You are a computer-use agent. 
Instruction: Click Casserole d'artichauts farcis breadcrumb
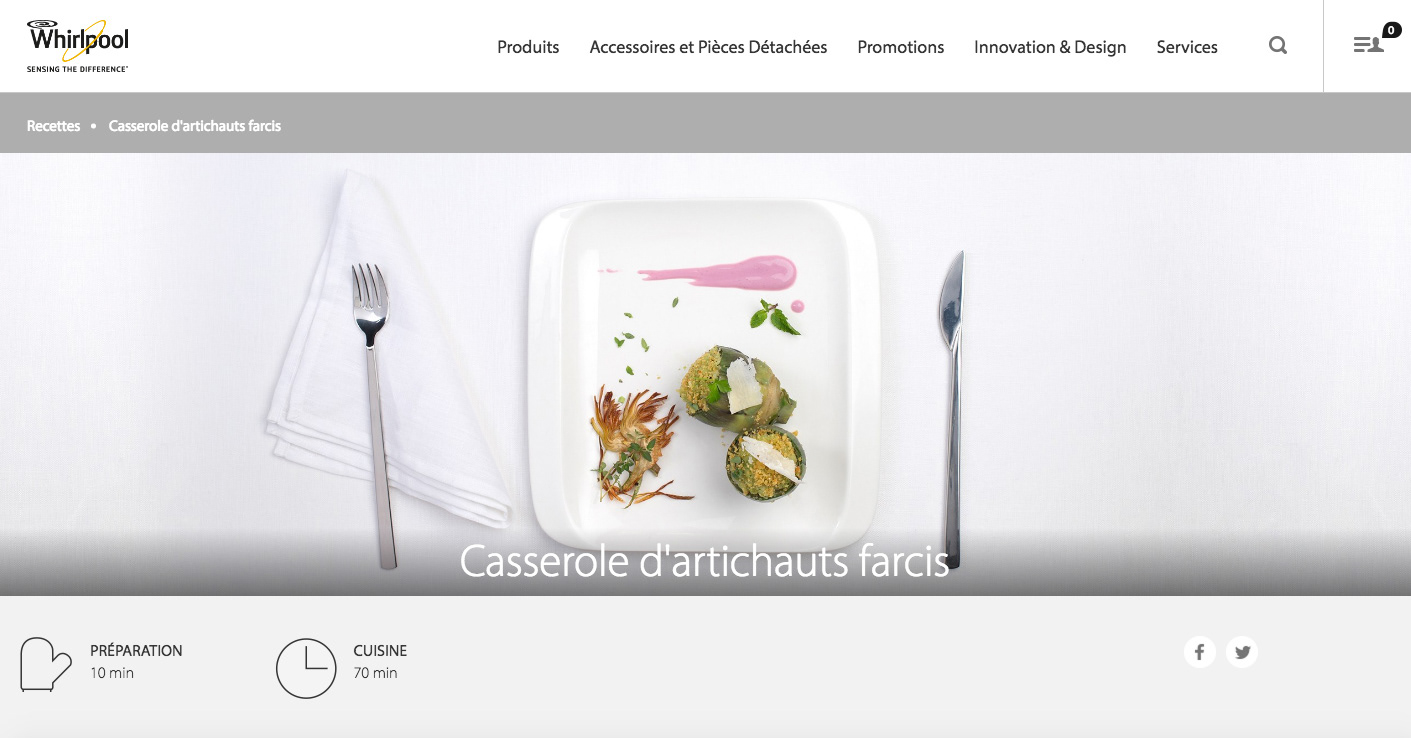click(195, 126)
